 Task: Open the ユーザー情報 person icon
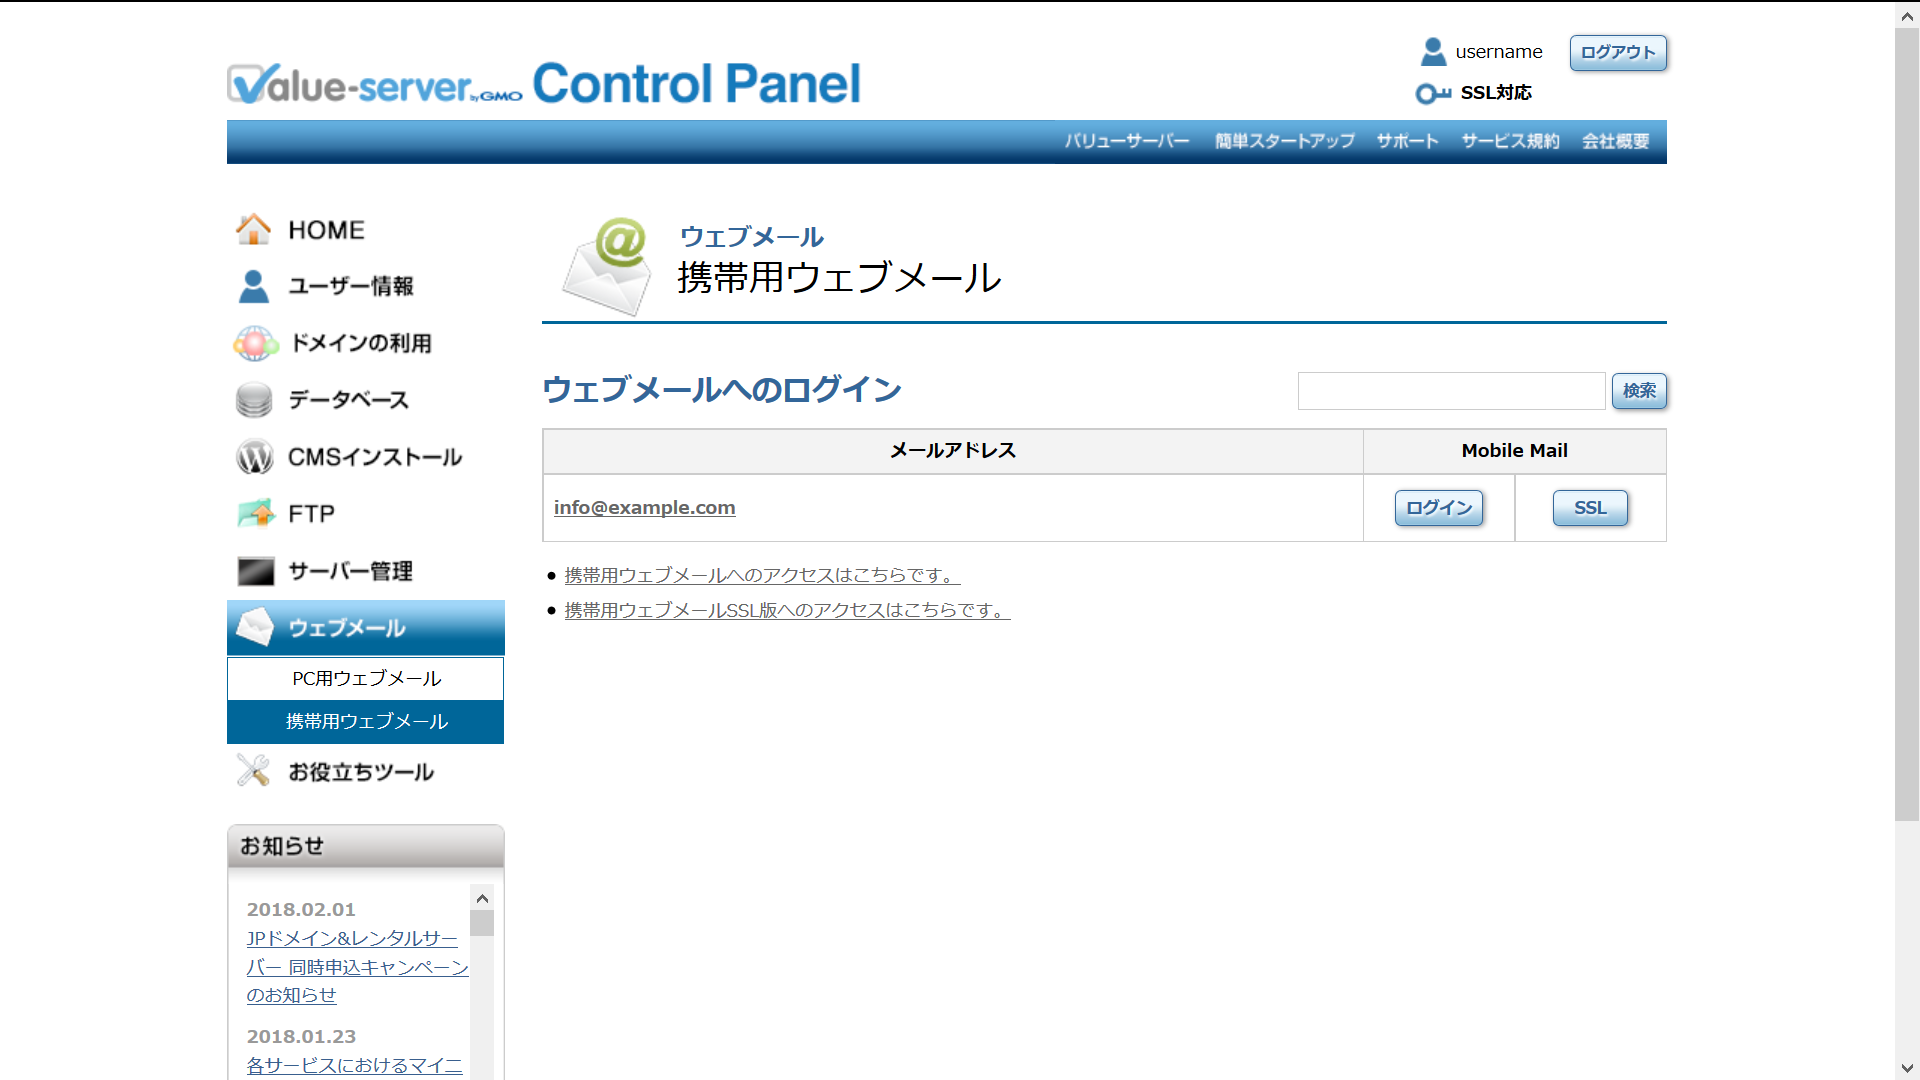253,286
